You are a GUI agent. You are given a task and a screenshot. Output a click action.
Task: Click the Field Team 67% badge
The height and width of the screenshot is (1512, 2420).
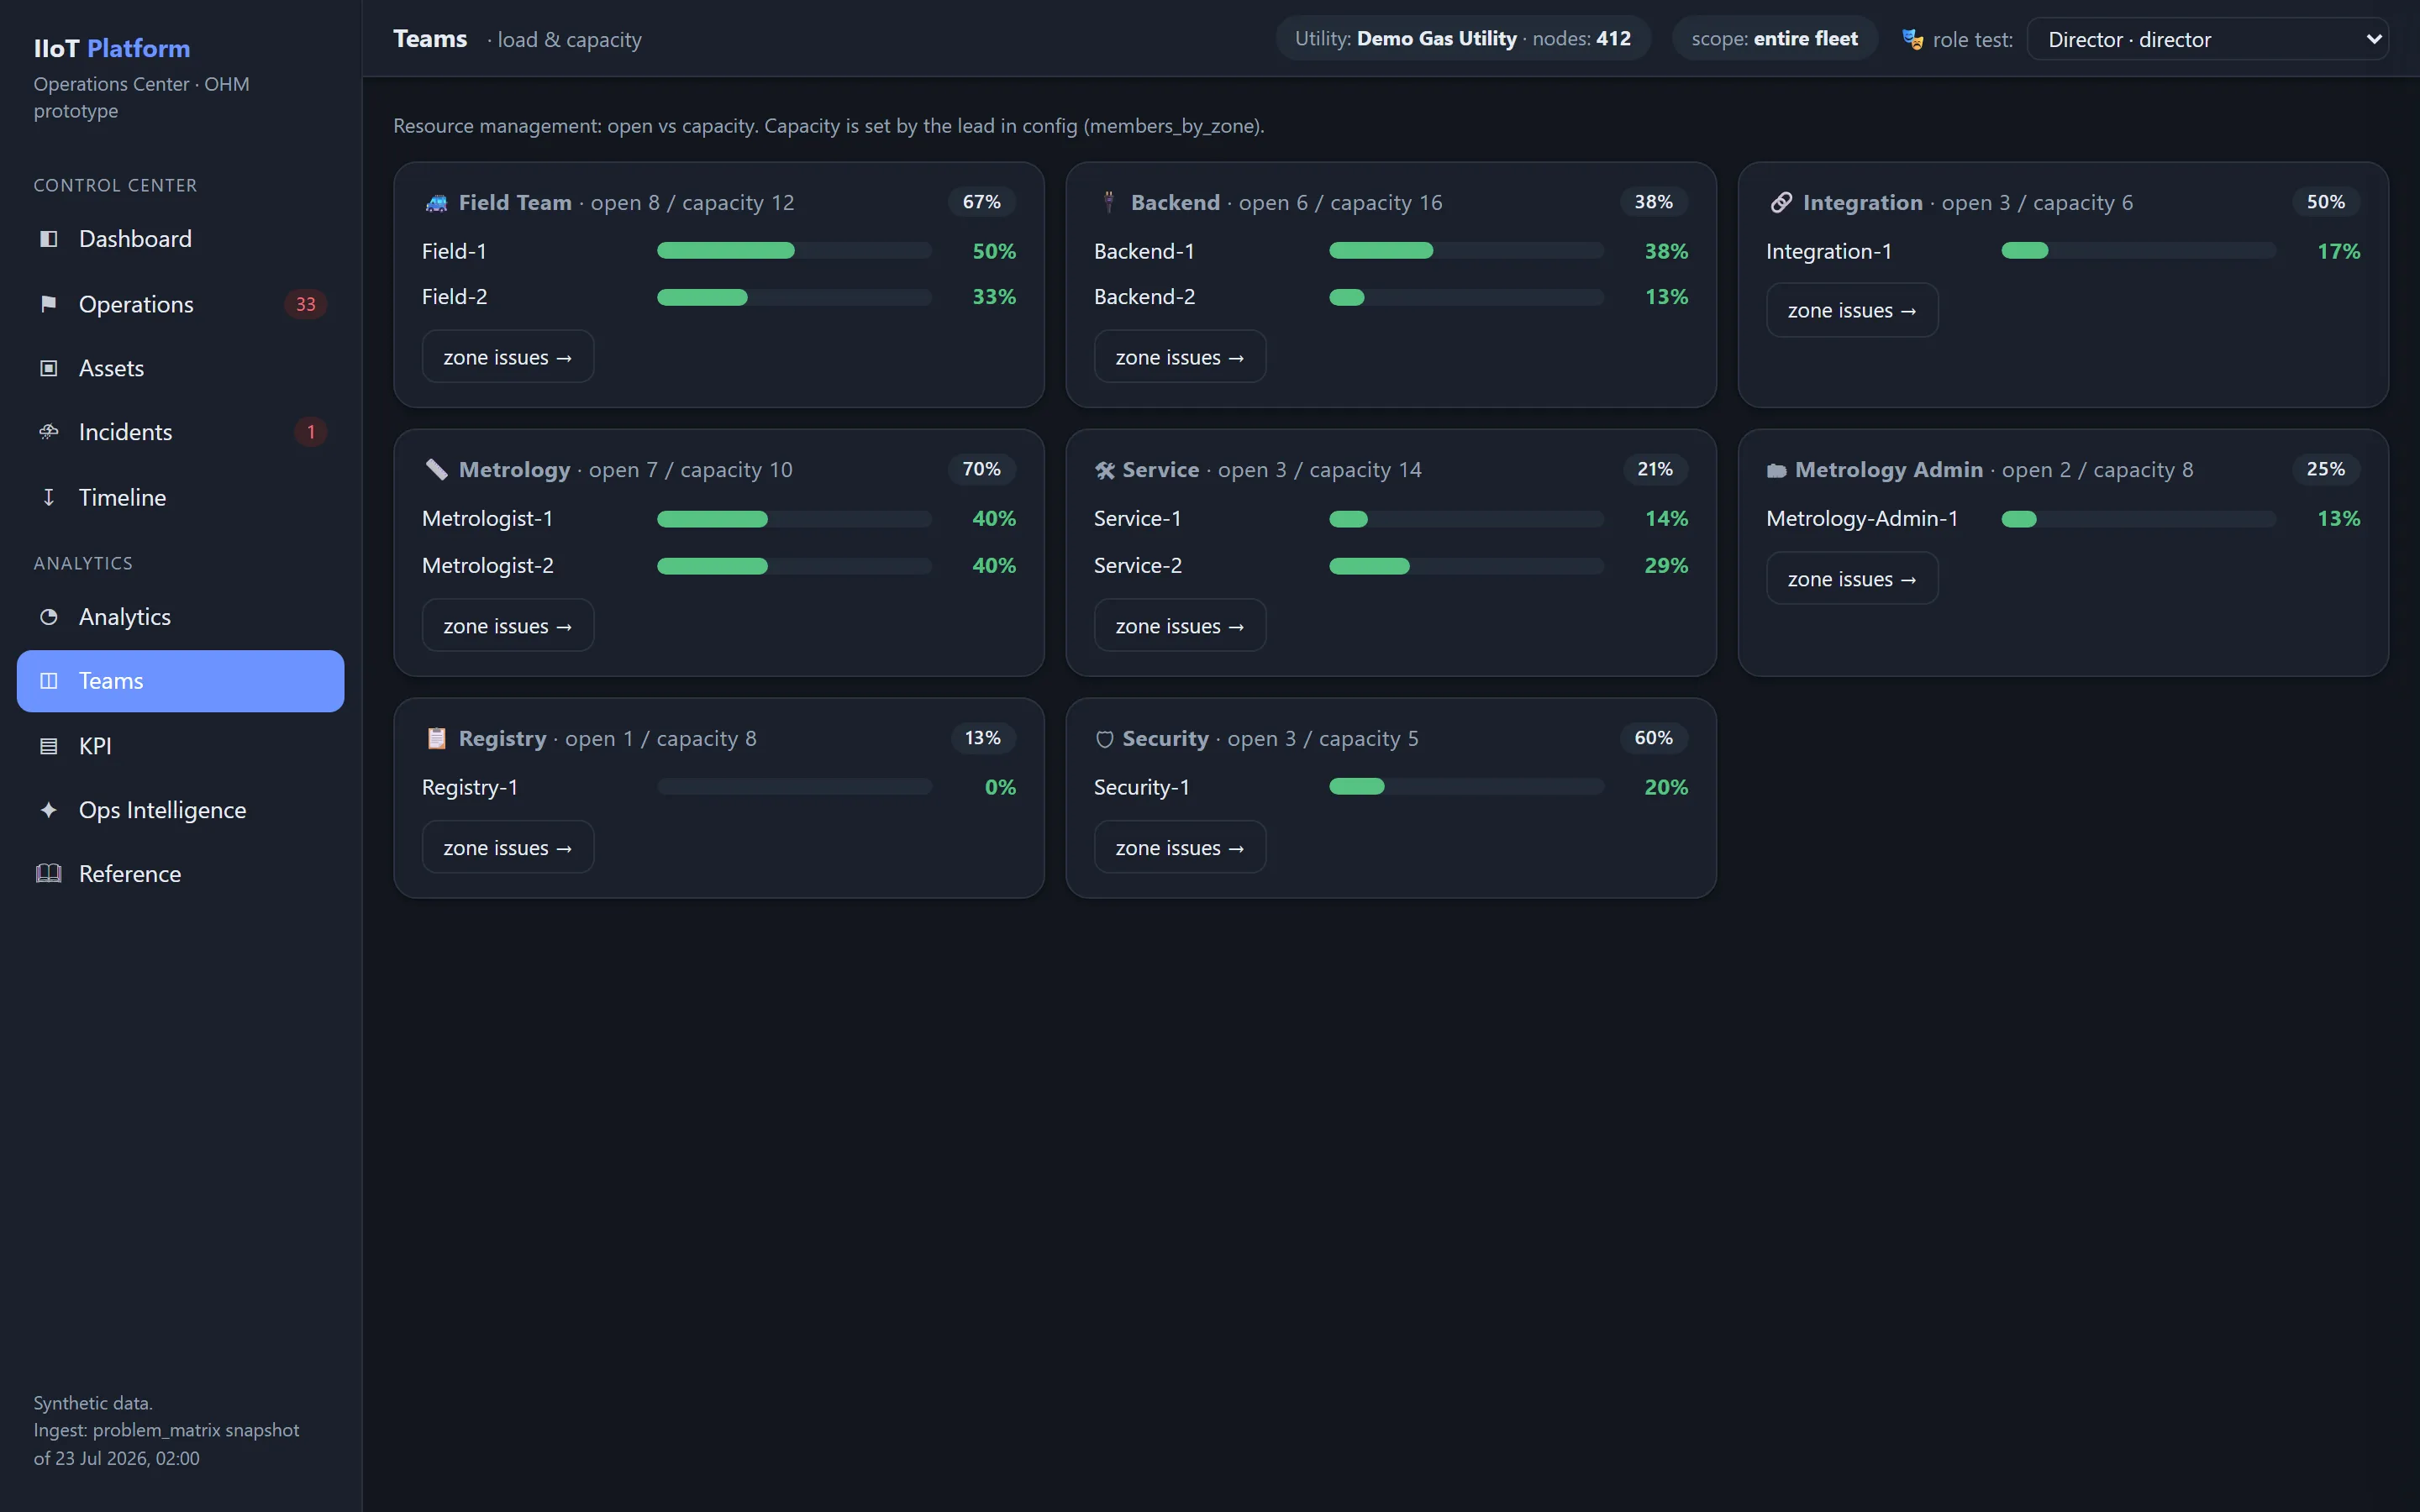pos(982,202)
